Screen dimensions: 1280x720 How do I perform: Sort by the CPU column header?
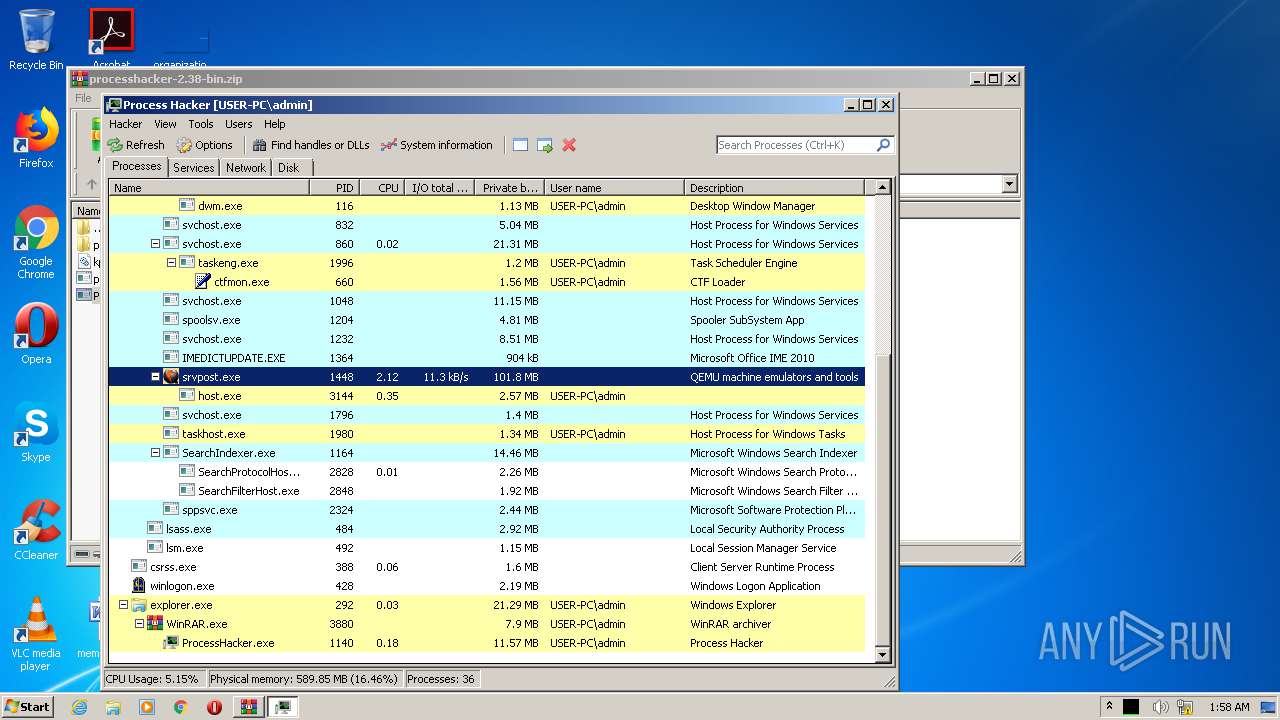tap(382, 187)
